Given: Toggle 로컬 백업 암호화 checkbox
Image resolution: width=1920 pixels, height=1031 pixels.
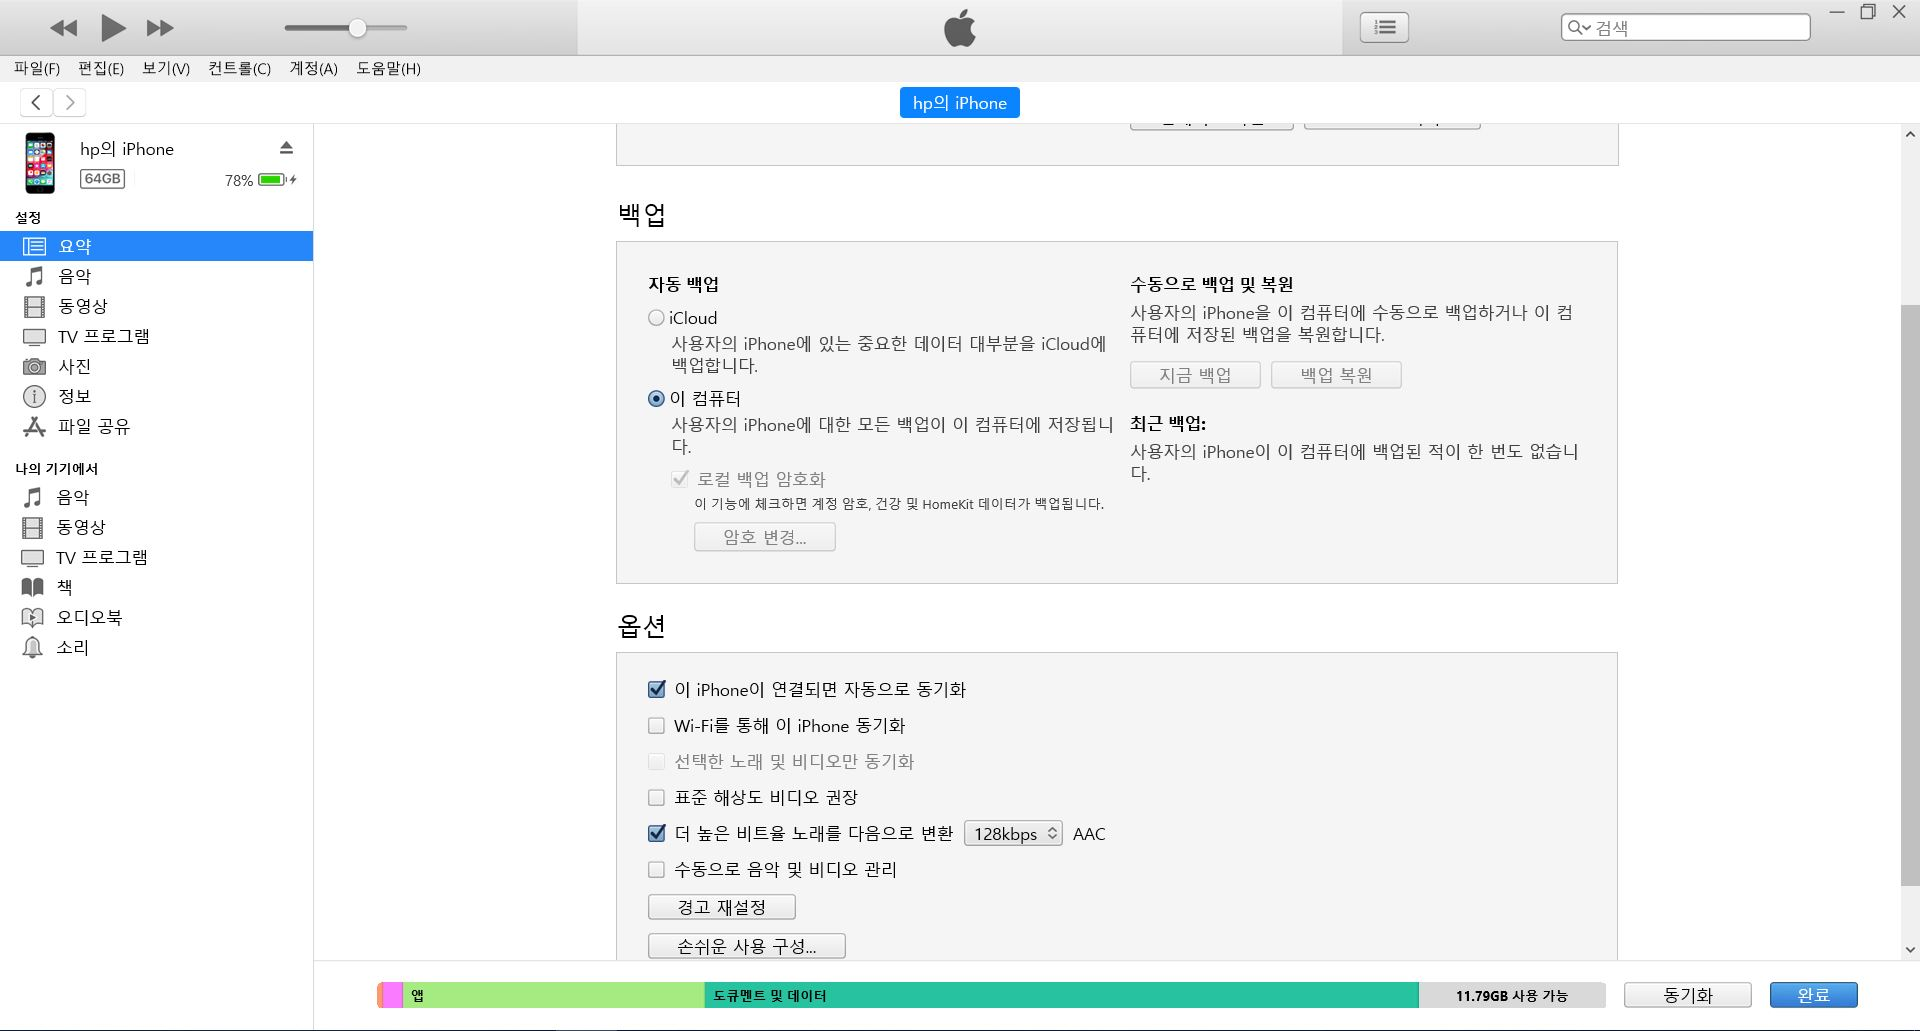Looking at the screenshot, I should (680, 478).
